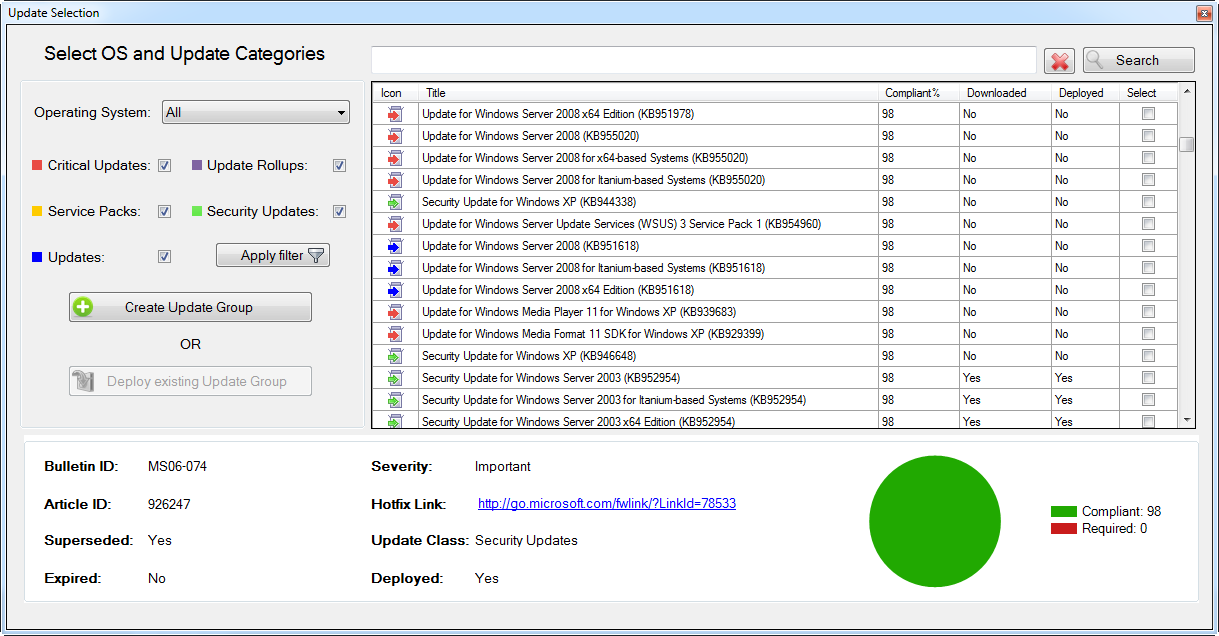This screenshot has width=1219, height=636.
Task: Sort by the Compliant% column header
Action: coord(919,93)
